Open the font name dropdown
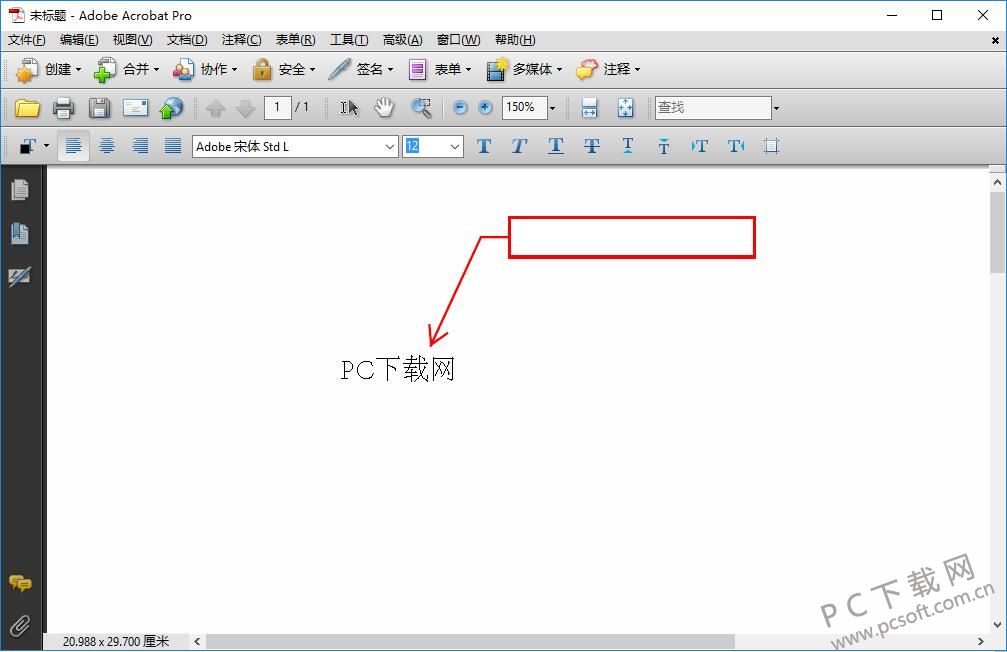The image size is (1007, 652). (x=389, y=147)
